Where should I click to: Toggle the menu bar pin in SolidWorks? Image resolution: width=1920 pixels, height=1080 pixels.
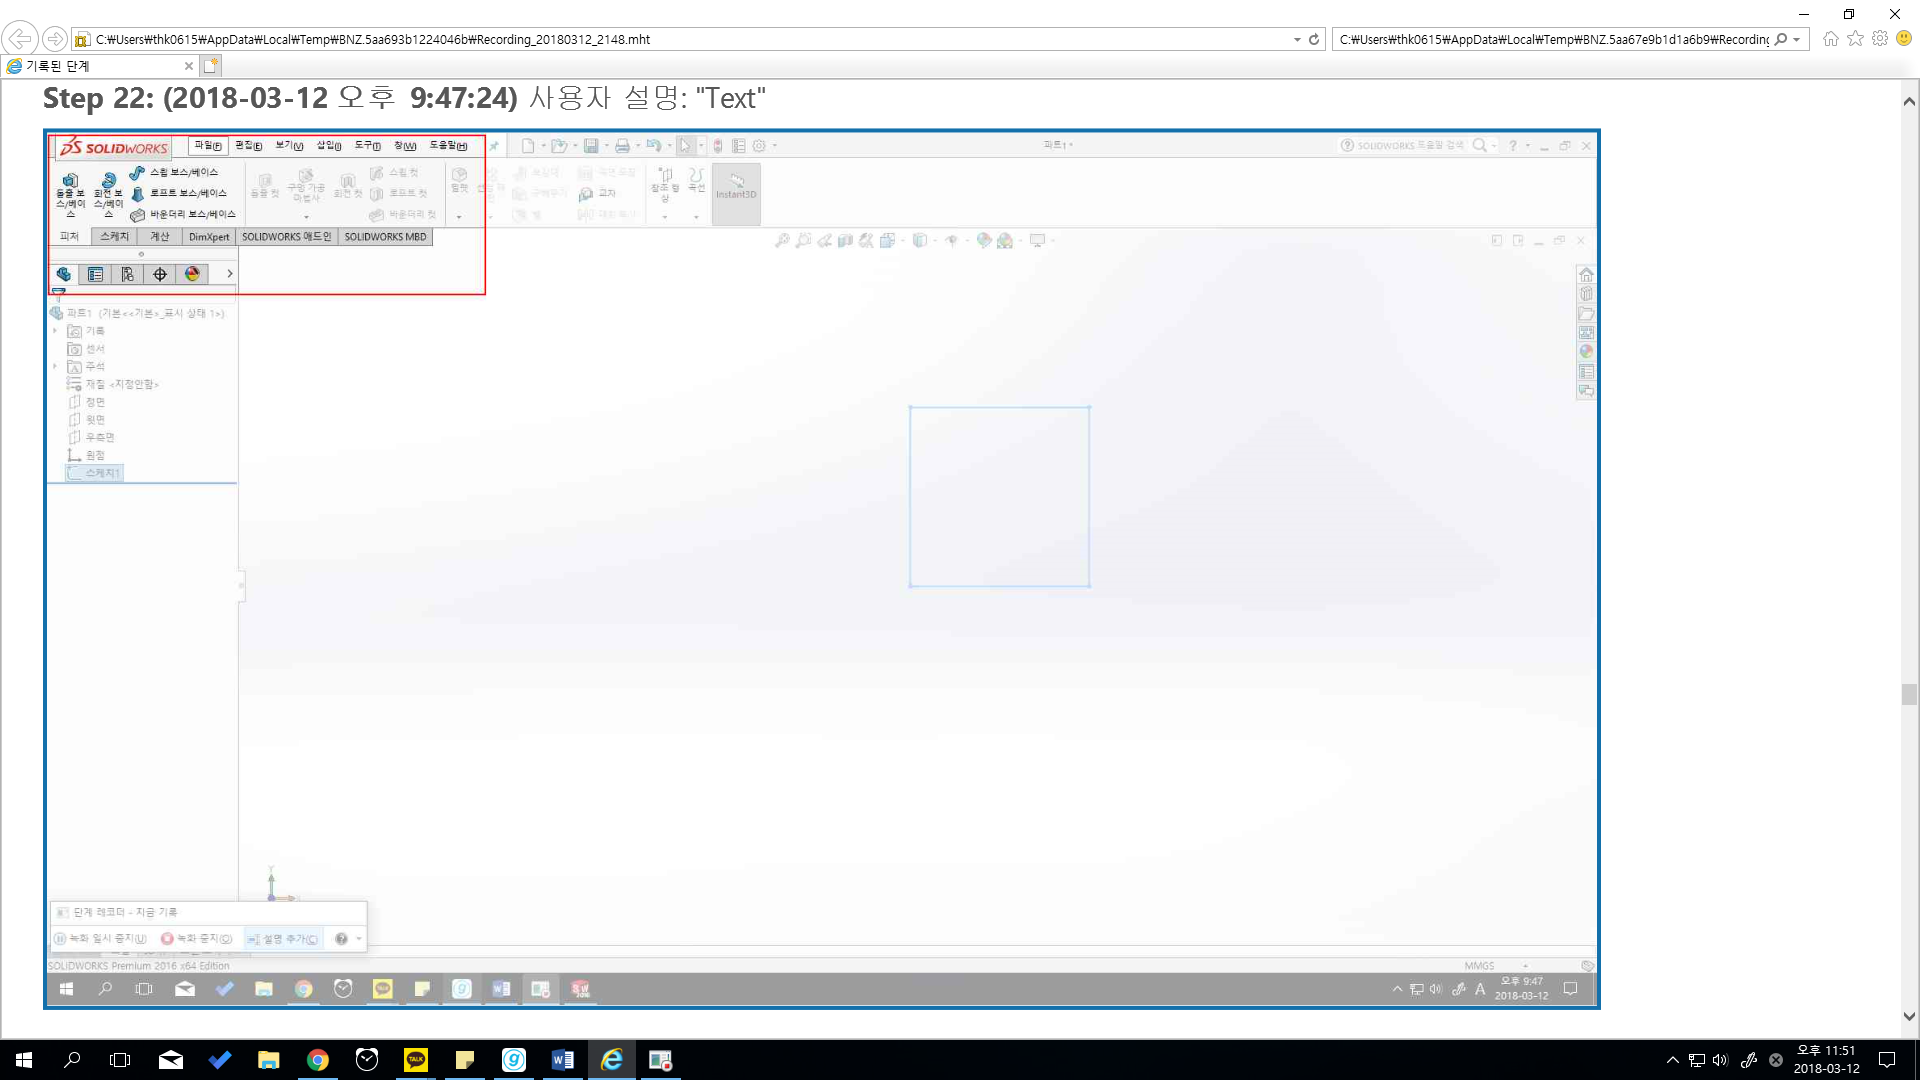[x=494, y=146]
